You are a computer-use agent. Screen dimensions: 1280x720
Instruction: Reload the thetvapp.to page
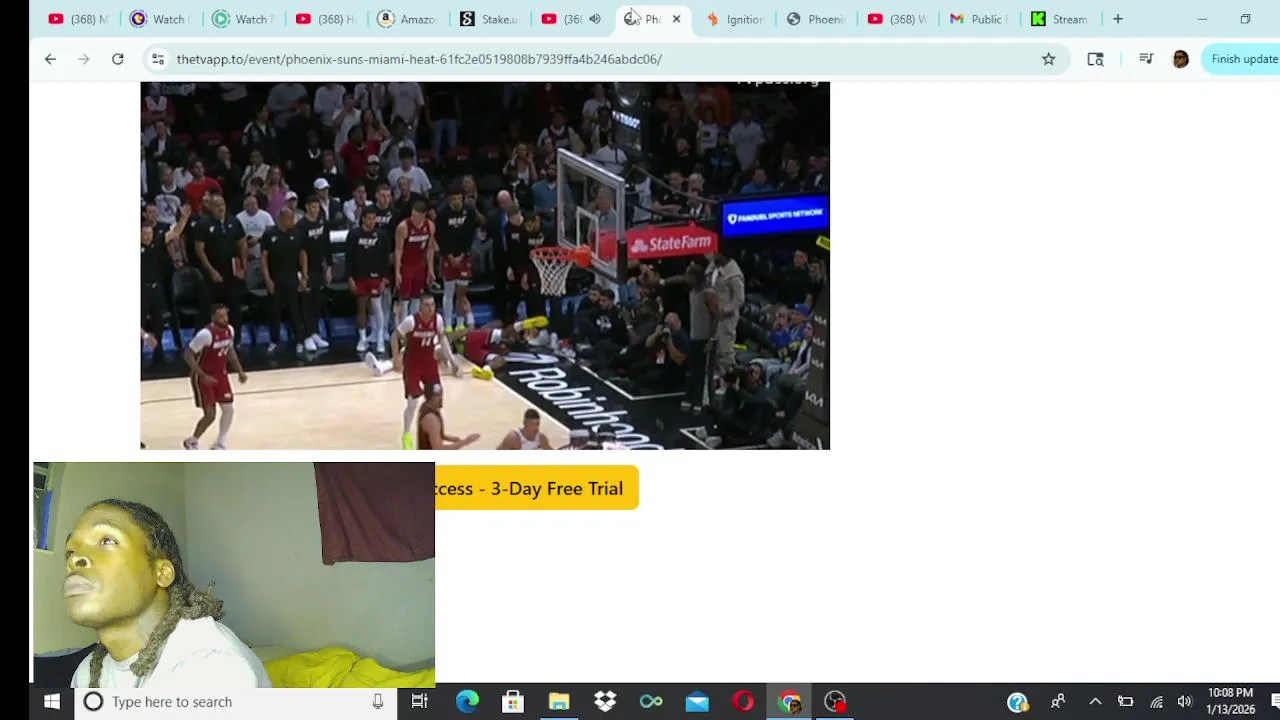coord(118,59)
